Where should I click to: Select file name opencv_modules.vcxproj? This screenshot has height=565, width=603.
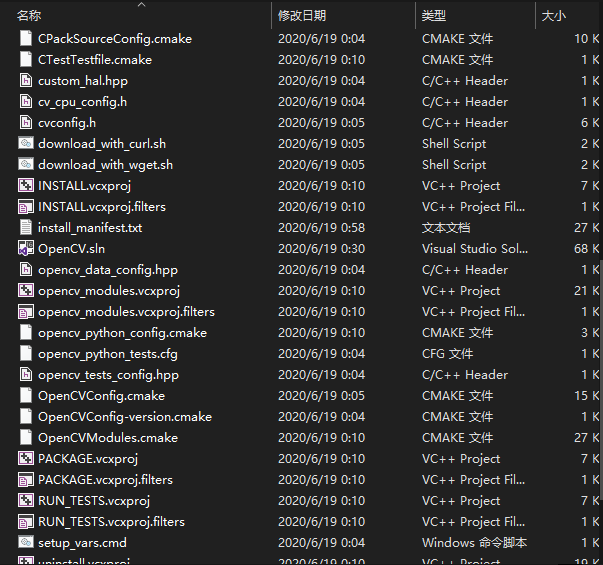pos(109,291)
